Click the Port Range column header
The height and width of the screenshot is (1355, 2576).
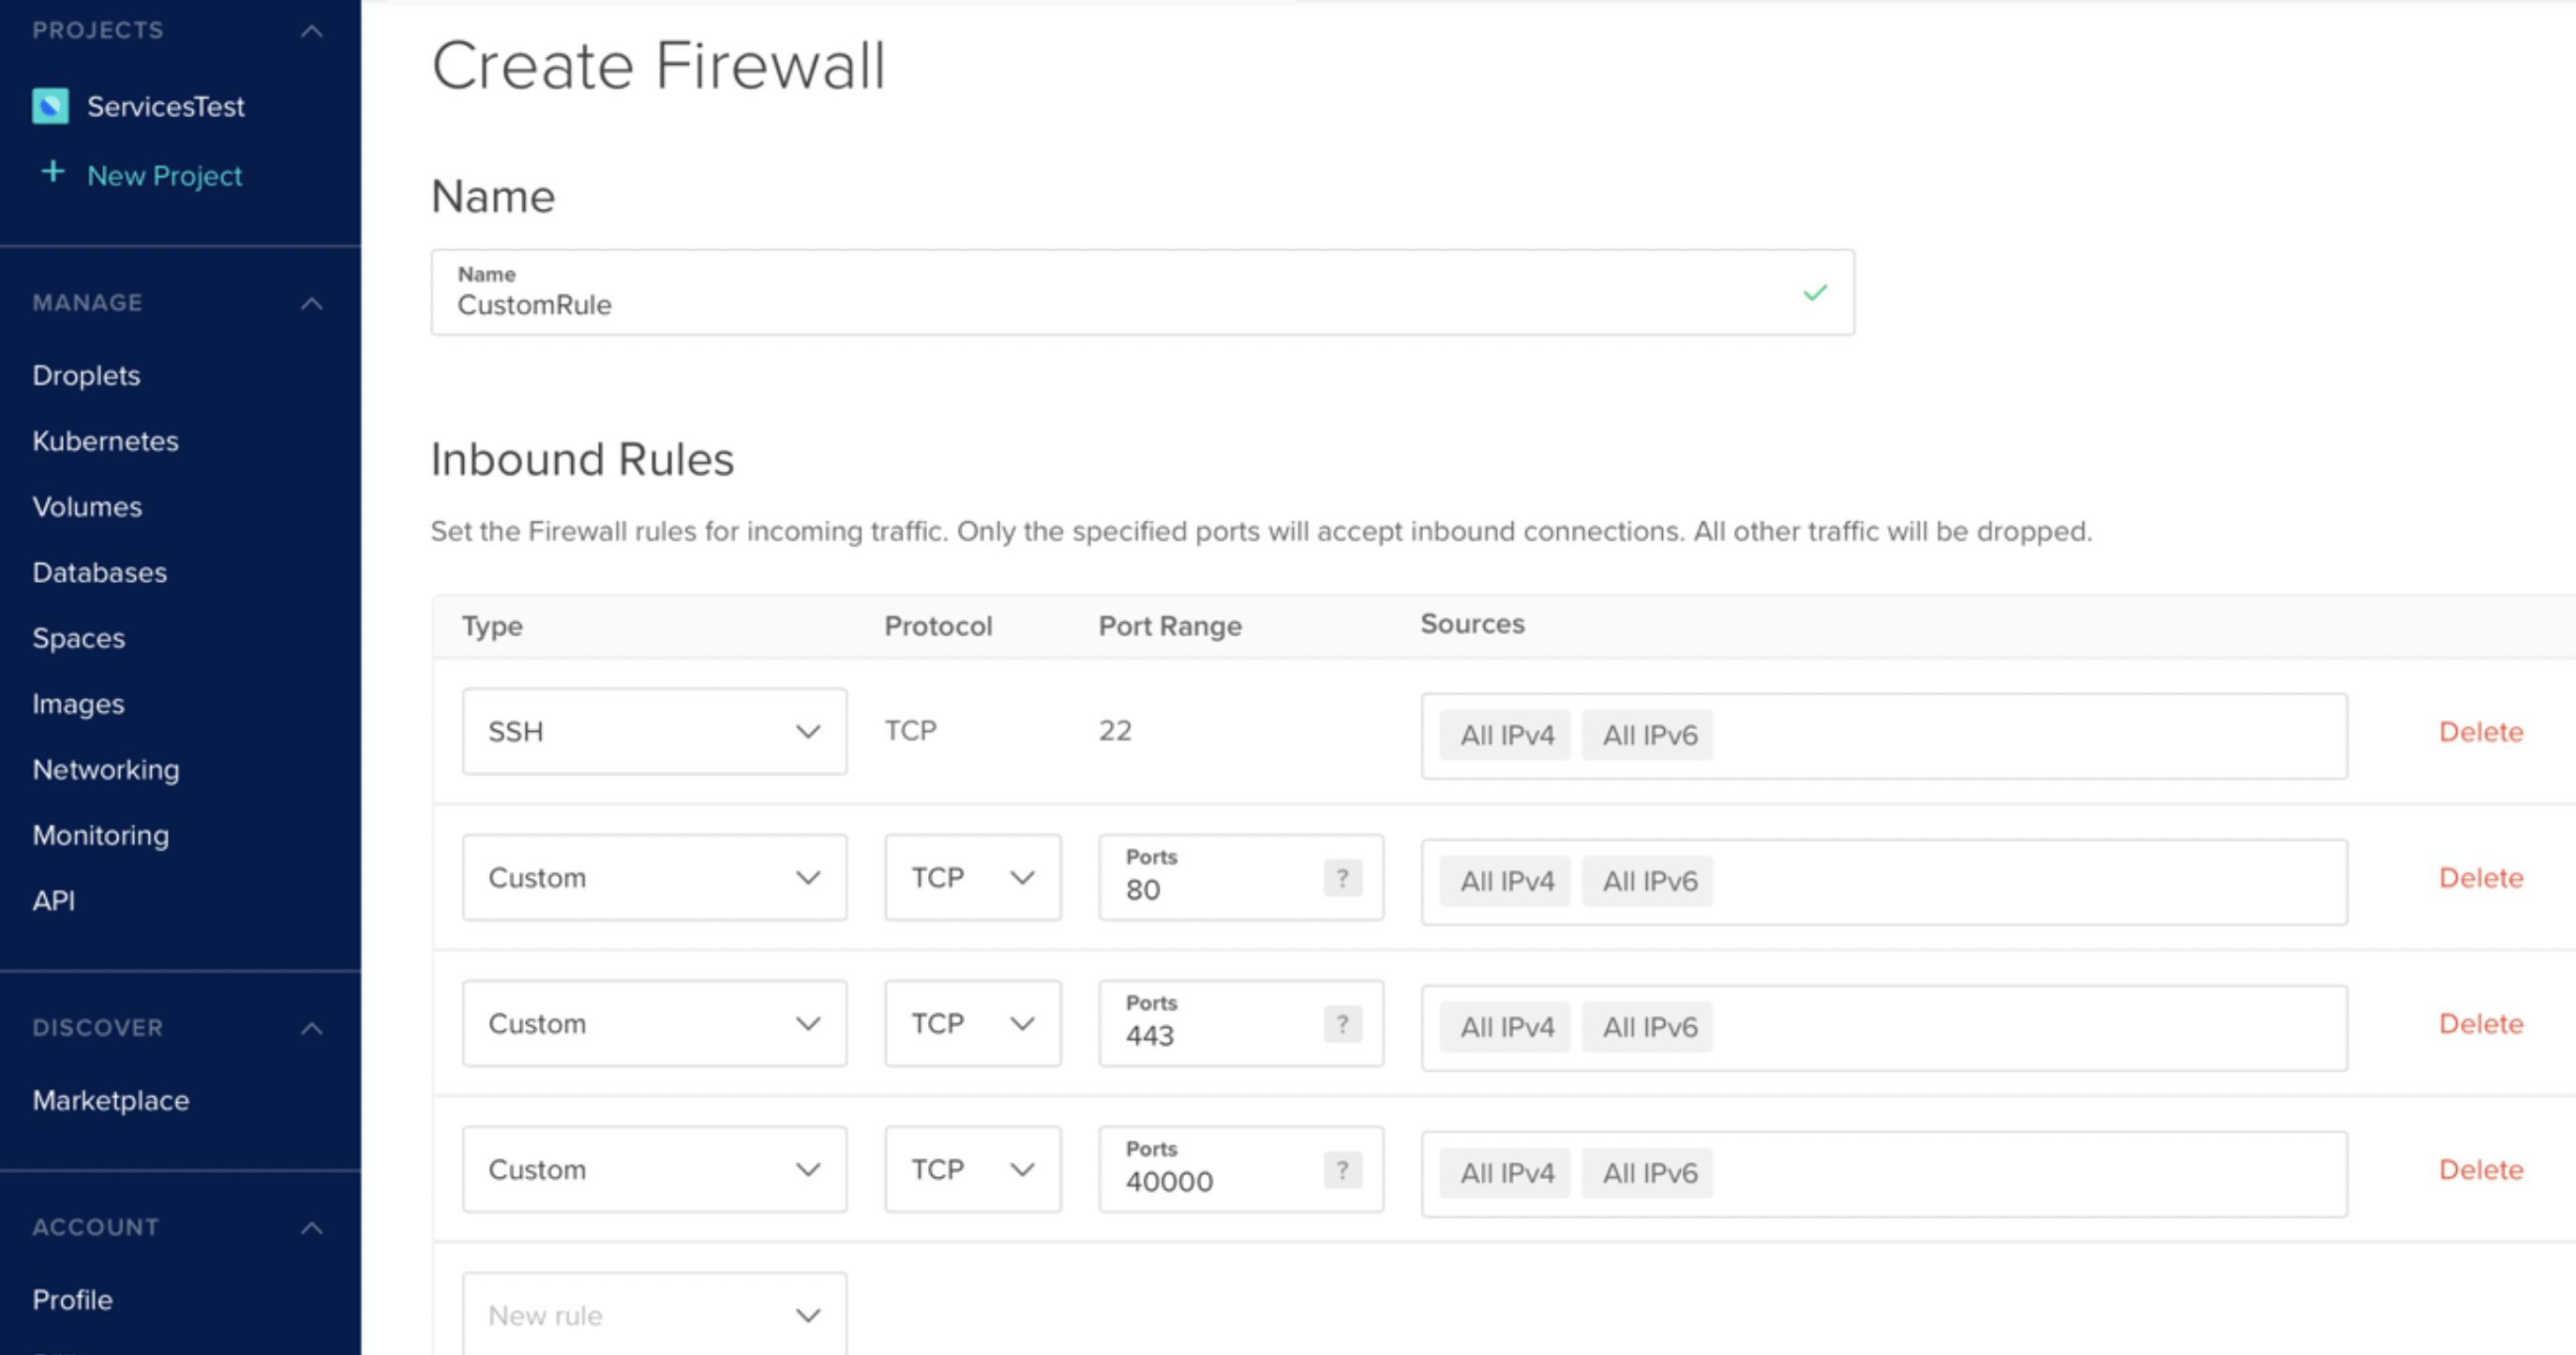point(1170,626)
